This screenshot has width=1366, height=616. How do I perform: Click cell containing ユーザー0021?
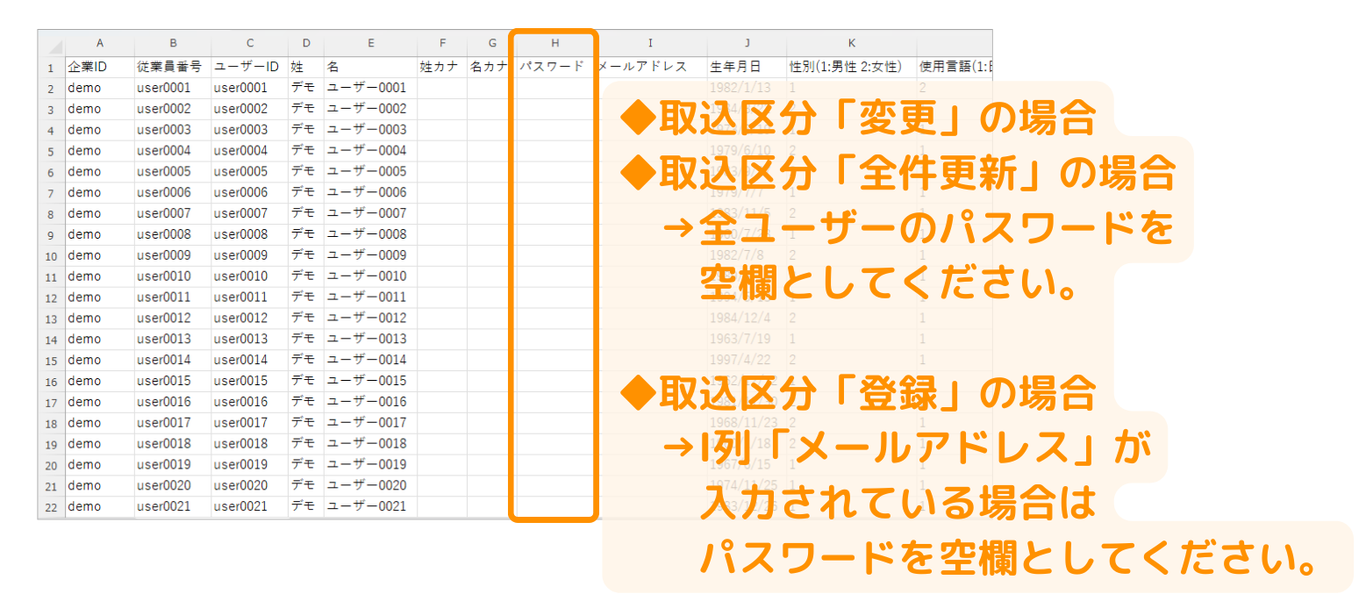[370, 507]
